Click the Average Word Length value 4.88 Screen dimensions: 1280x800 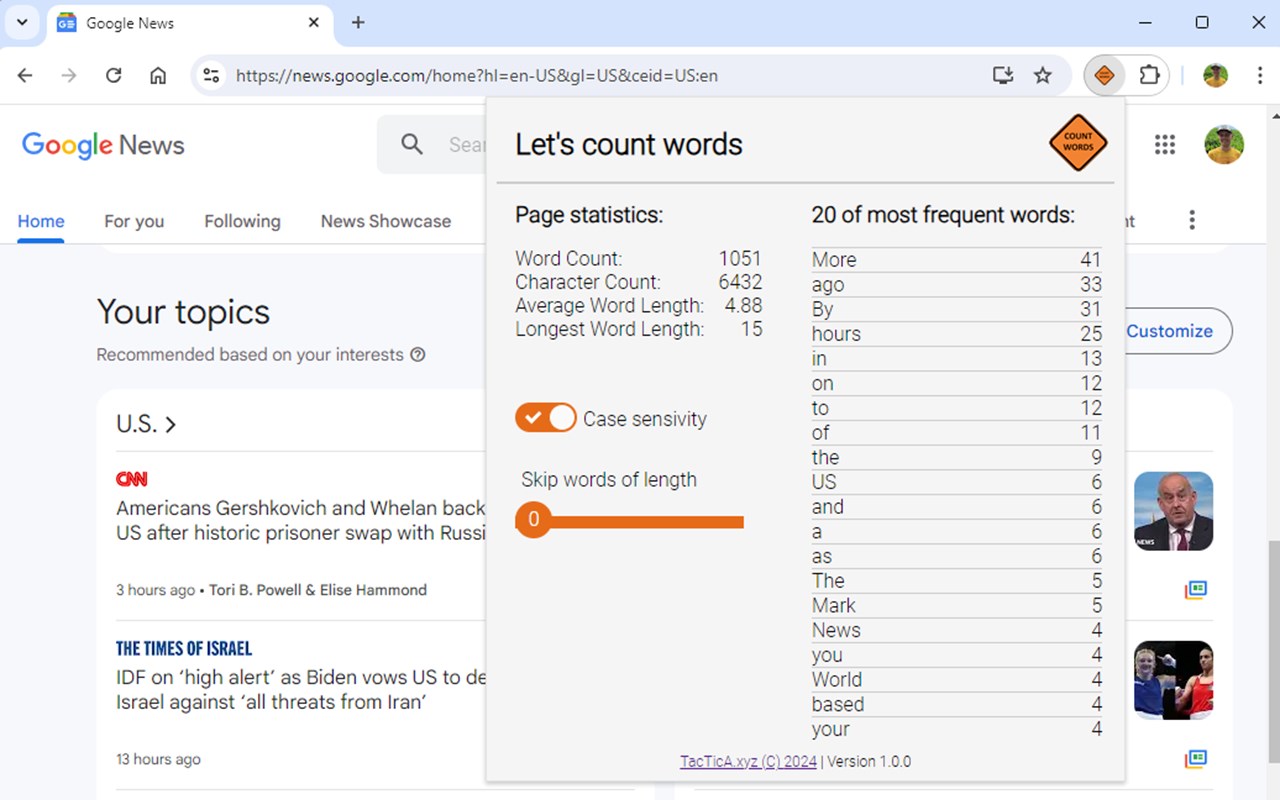(743, 306)
